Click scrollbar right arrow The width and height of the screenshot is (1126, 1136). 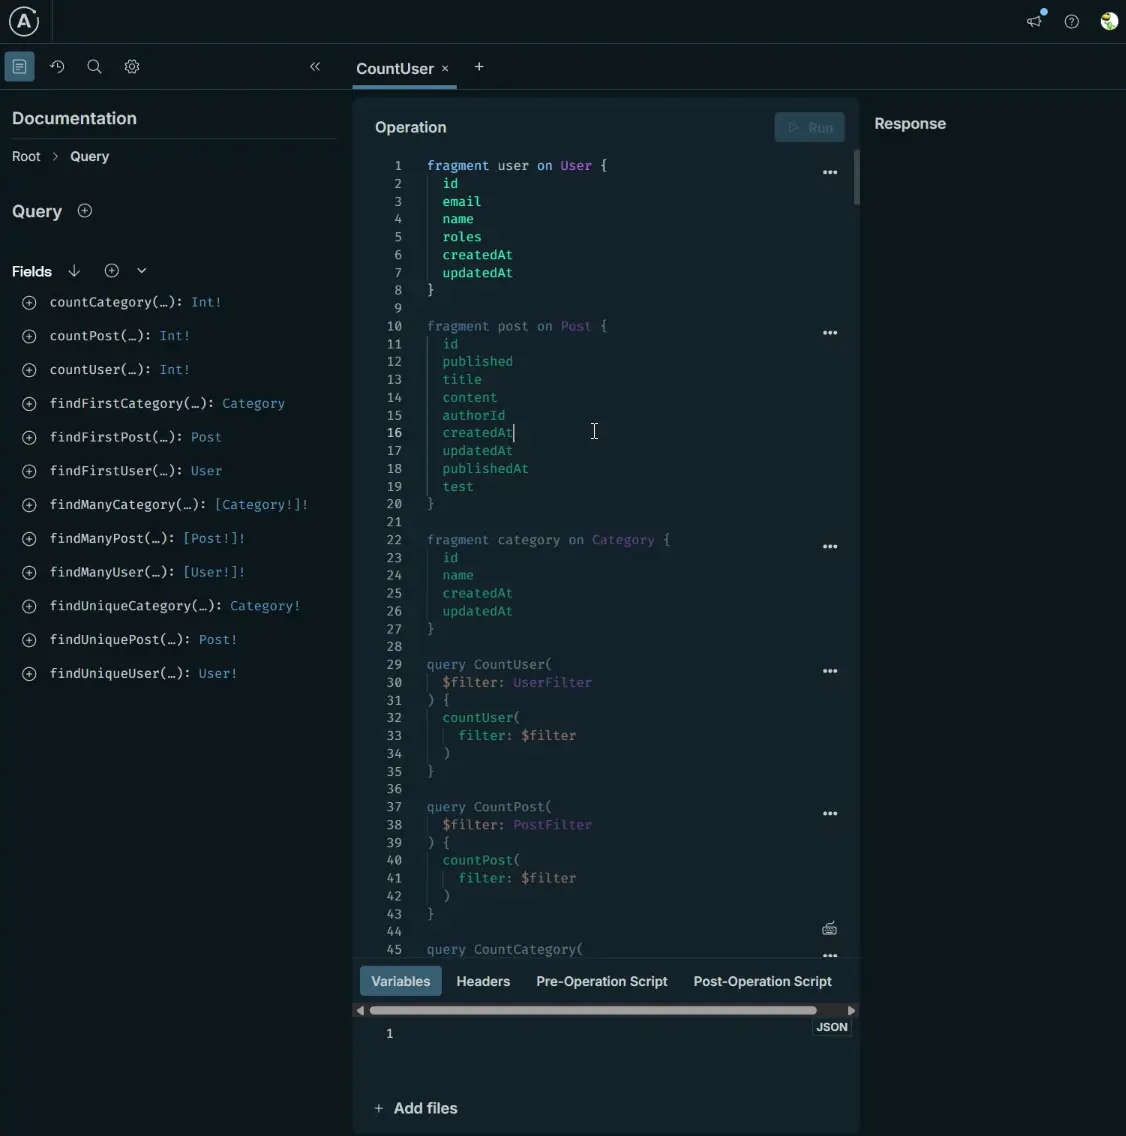click(x=851, y=1010)
